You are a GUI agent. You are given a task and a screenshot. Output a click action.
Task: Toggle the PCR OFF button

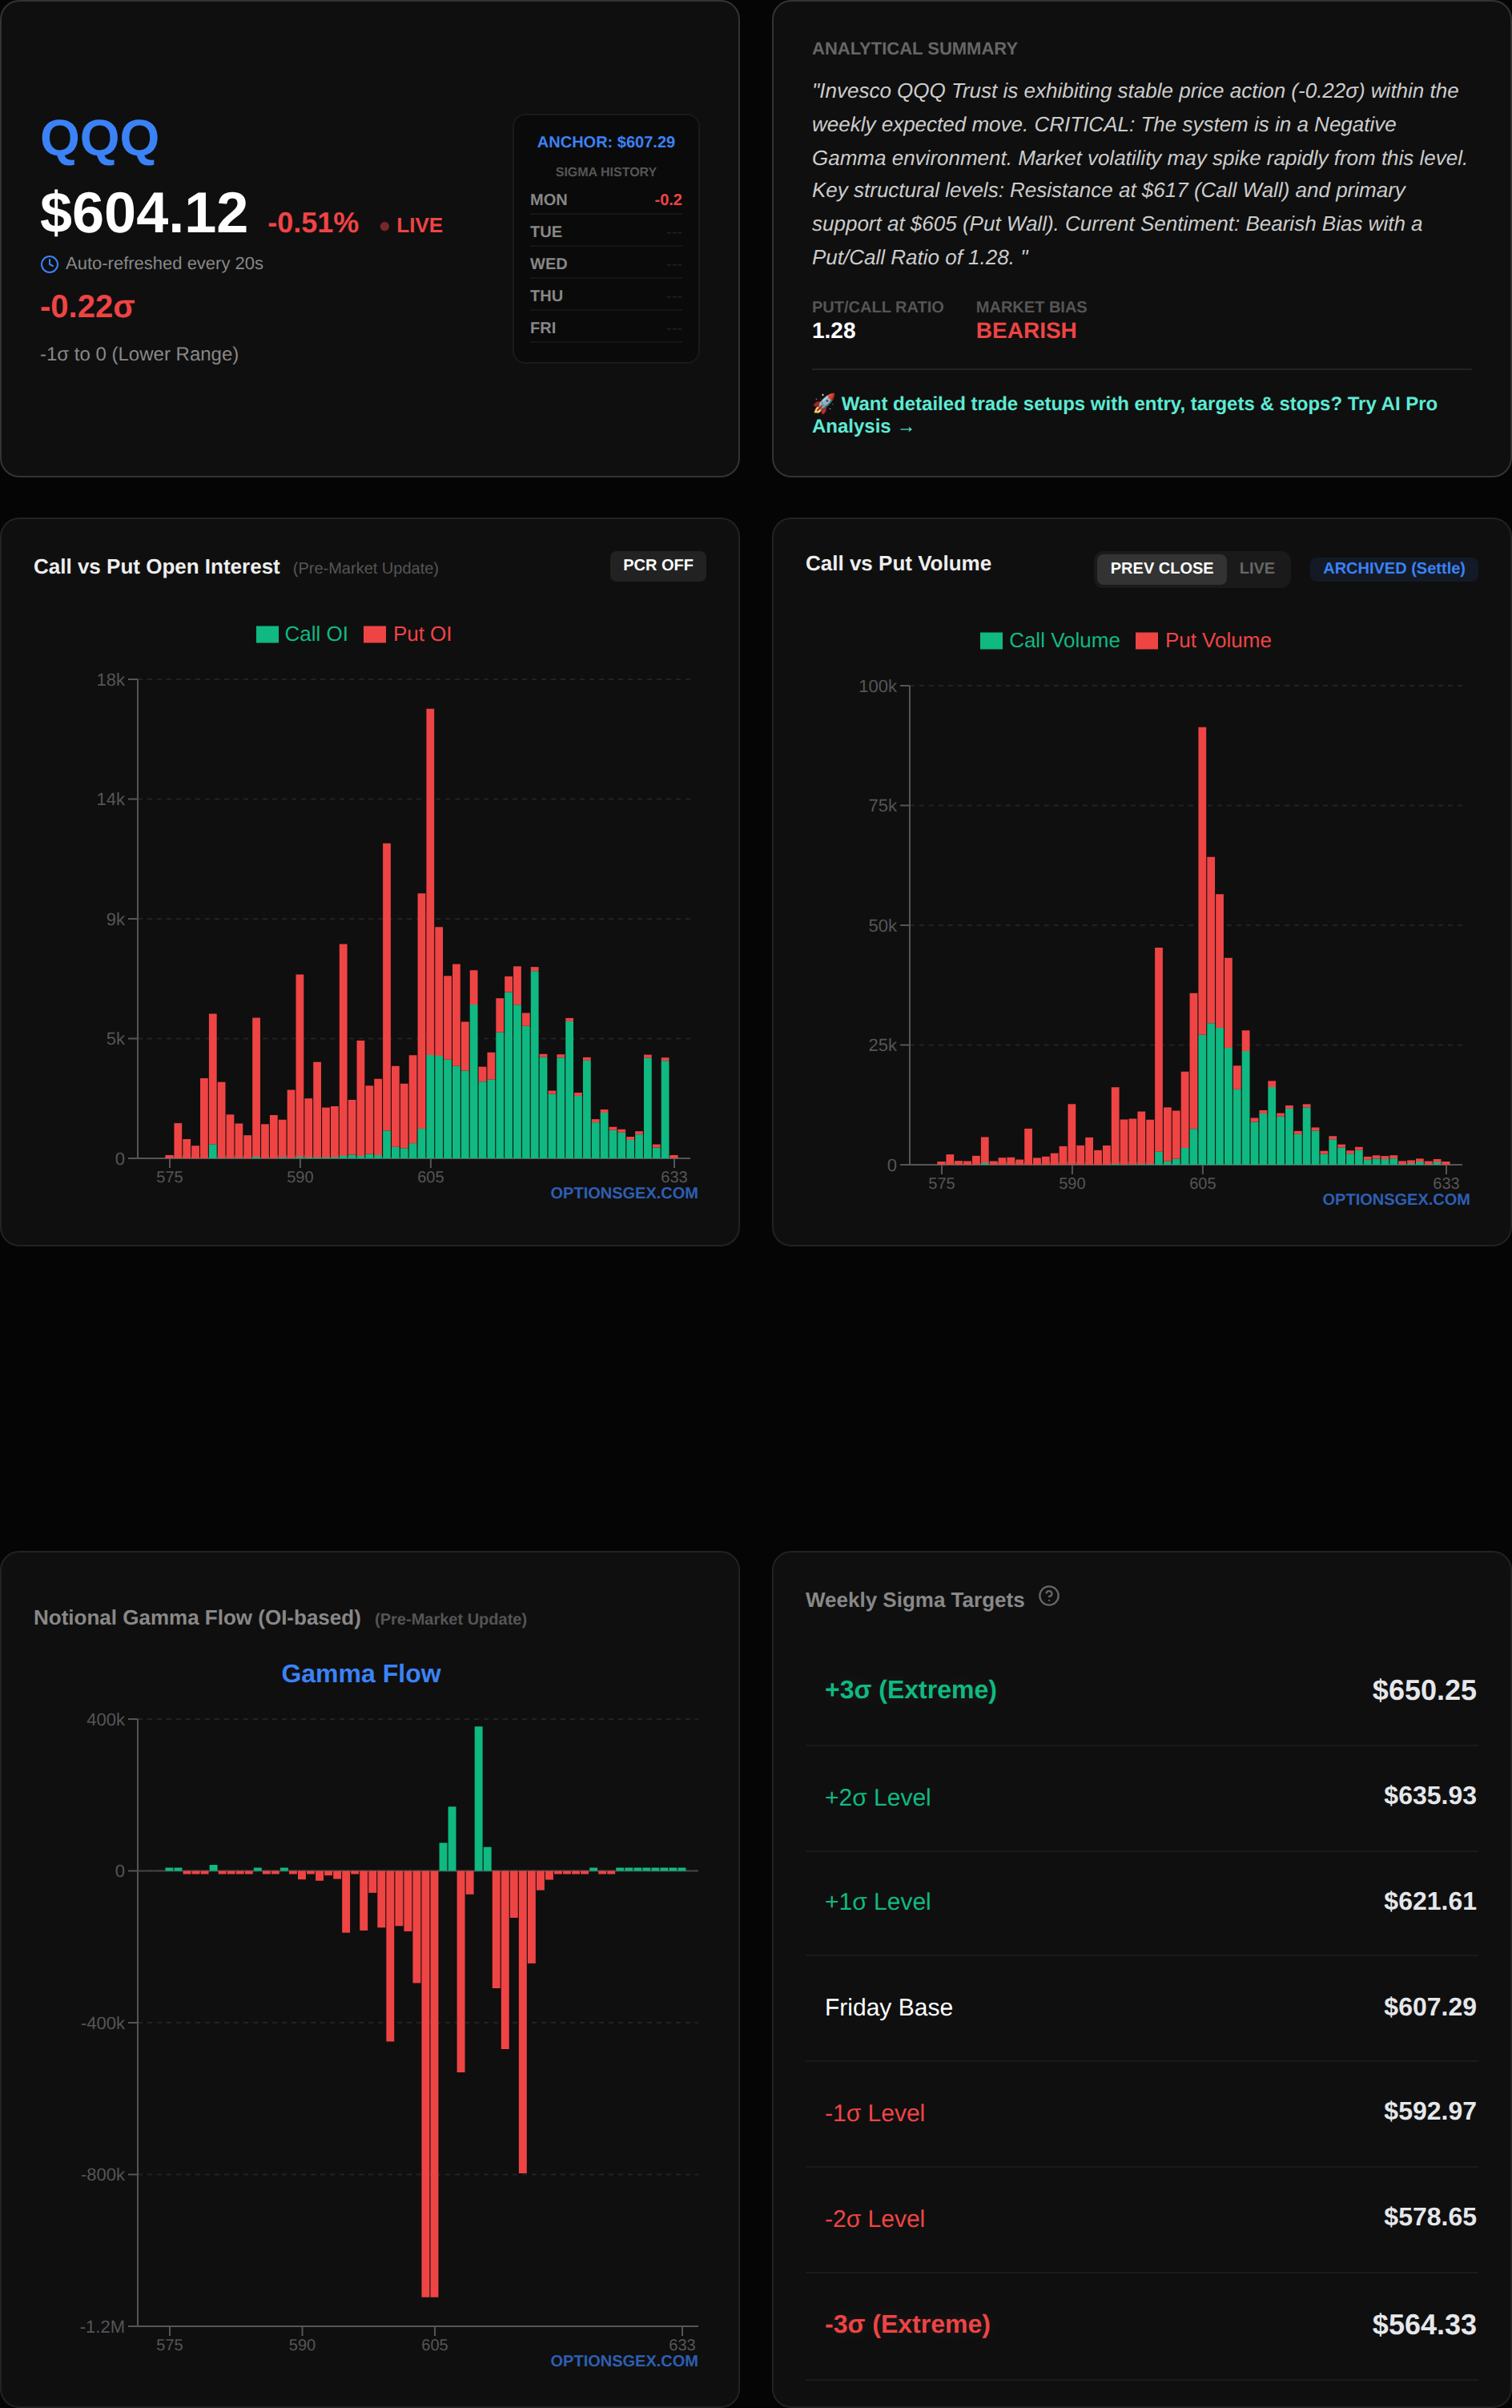(657, 565)
